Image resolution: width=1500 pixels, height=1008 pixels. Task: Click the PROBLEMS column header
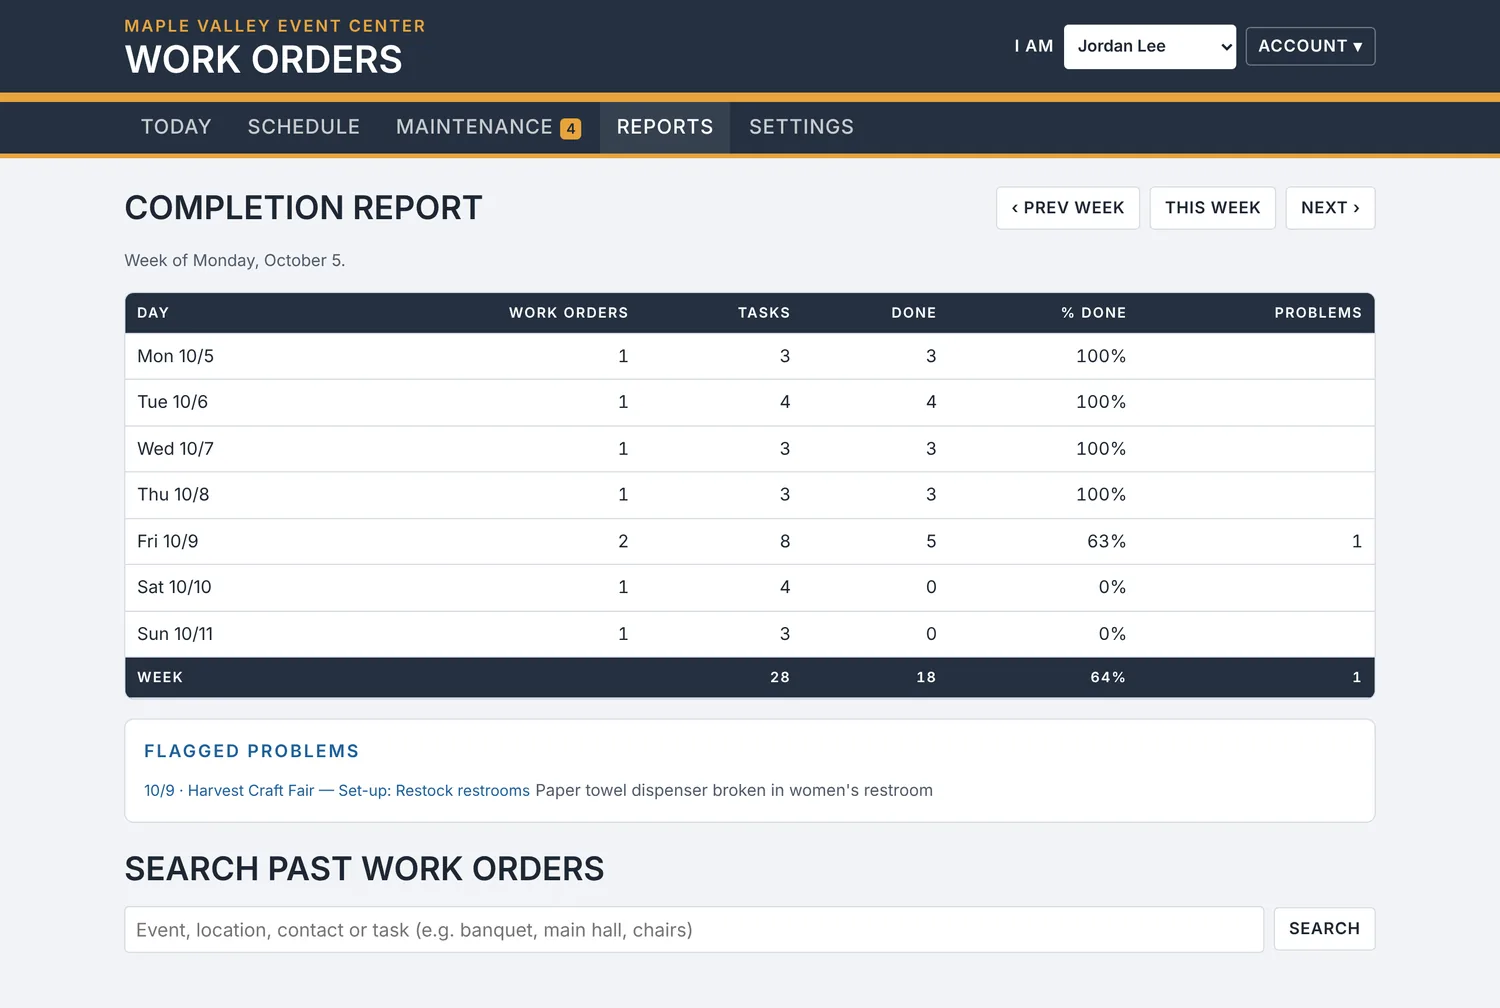click(1318, 313)
